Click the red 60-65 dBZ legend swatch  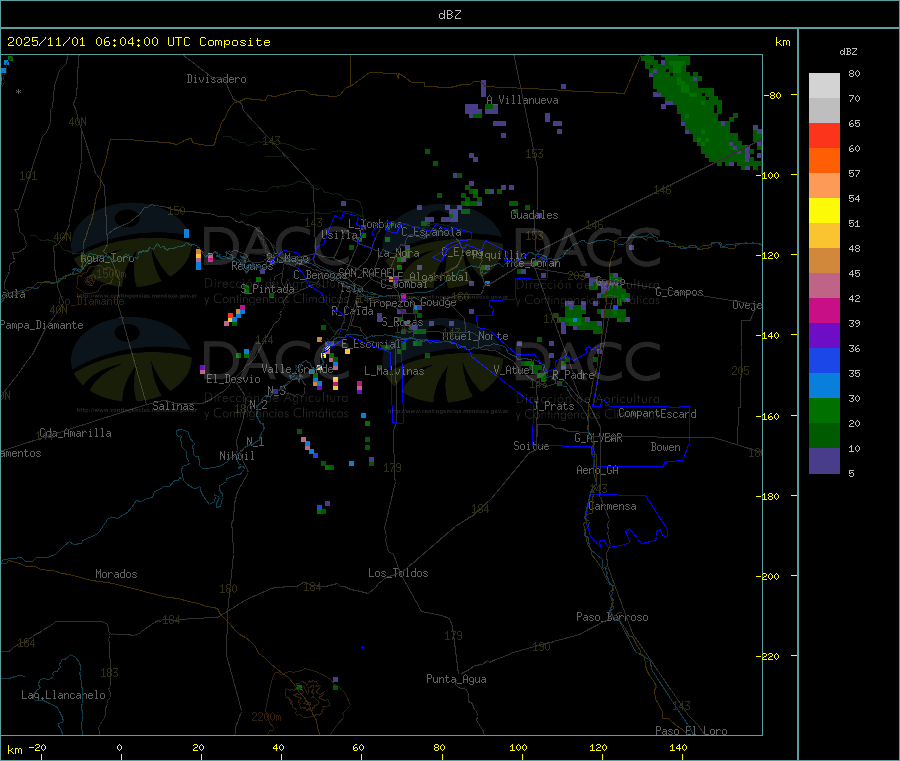coord(824,135)
